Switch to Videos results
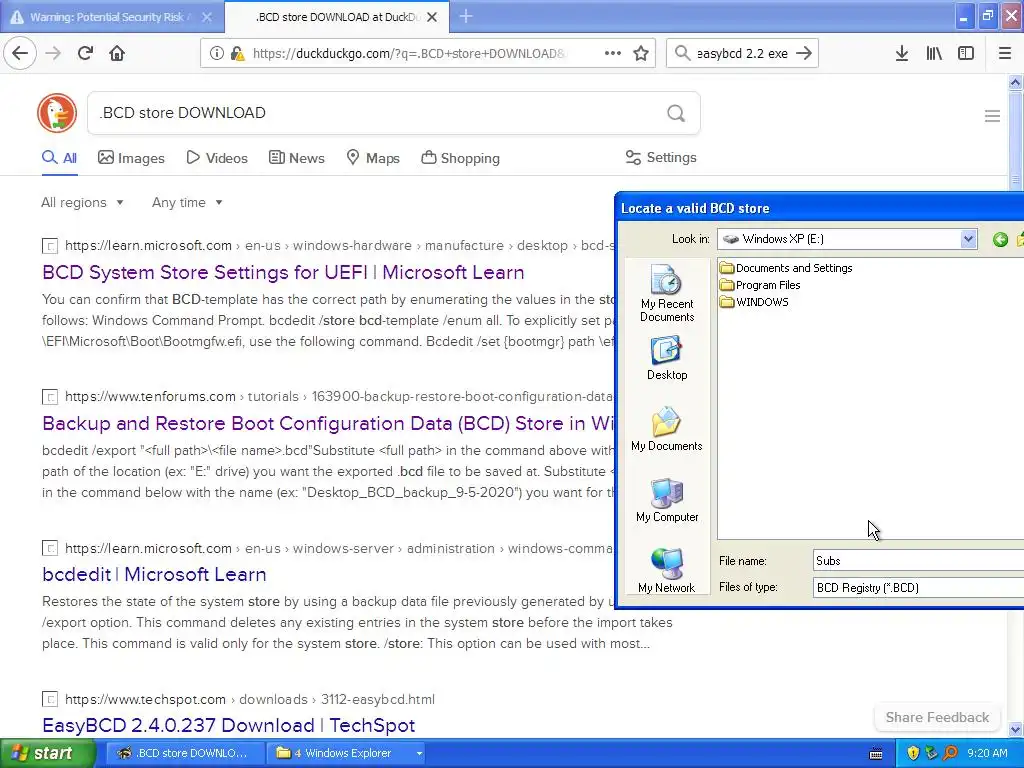Image resolution: width=1024 pixels, height=768 pixels. 217,158
